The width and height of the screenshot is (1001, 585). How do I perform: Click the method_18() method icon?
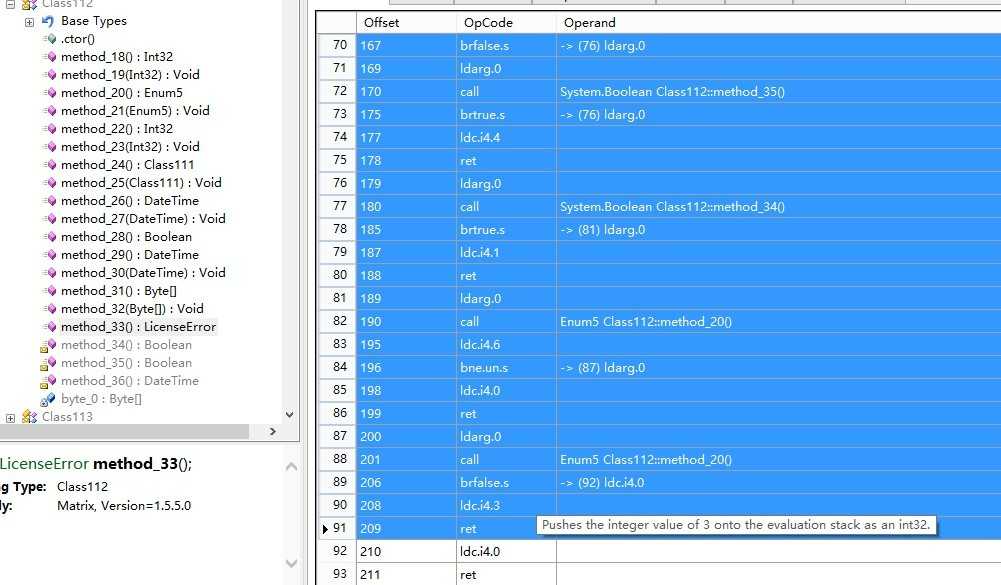pyautogui.click(x=50, y=57)
